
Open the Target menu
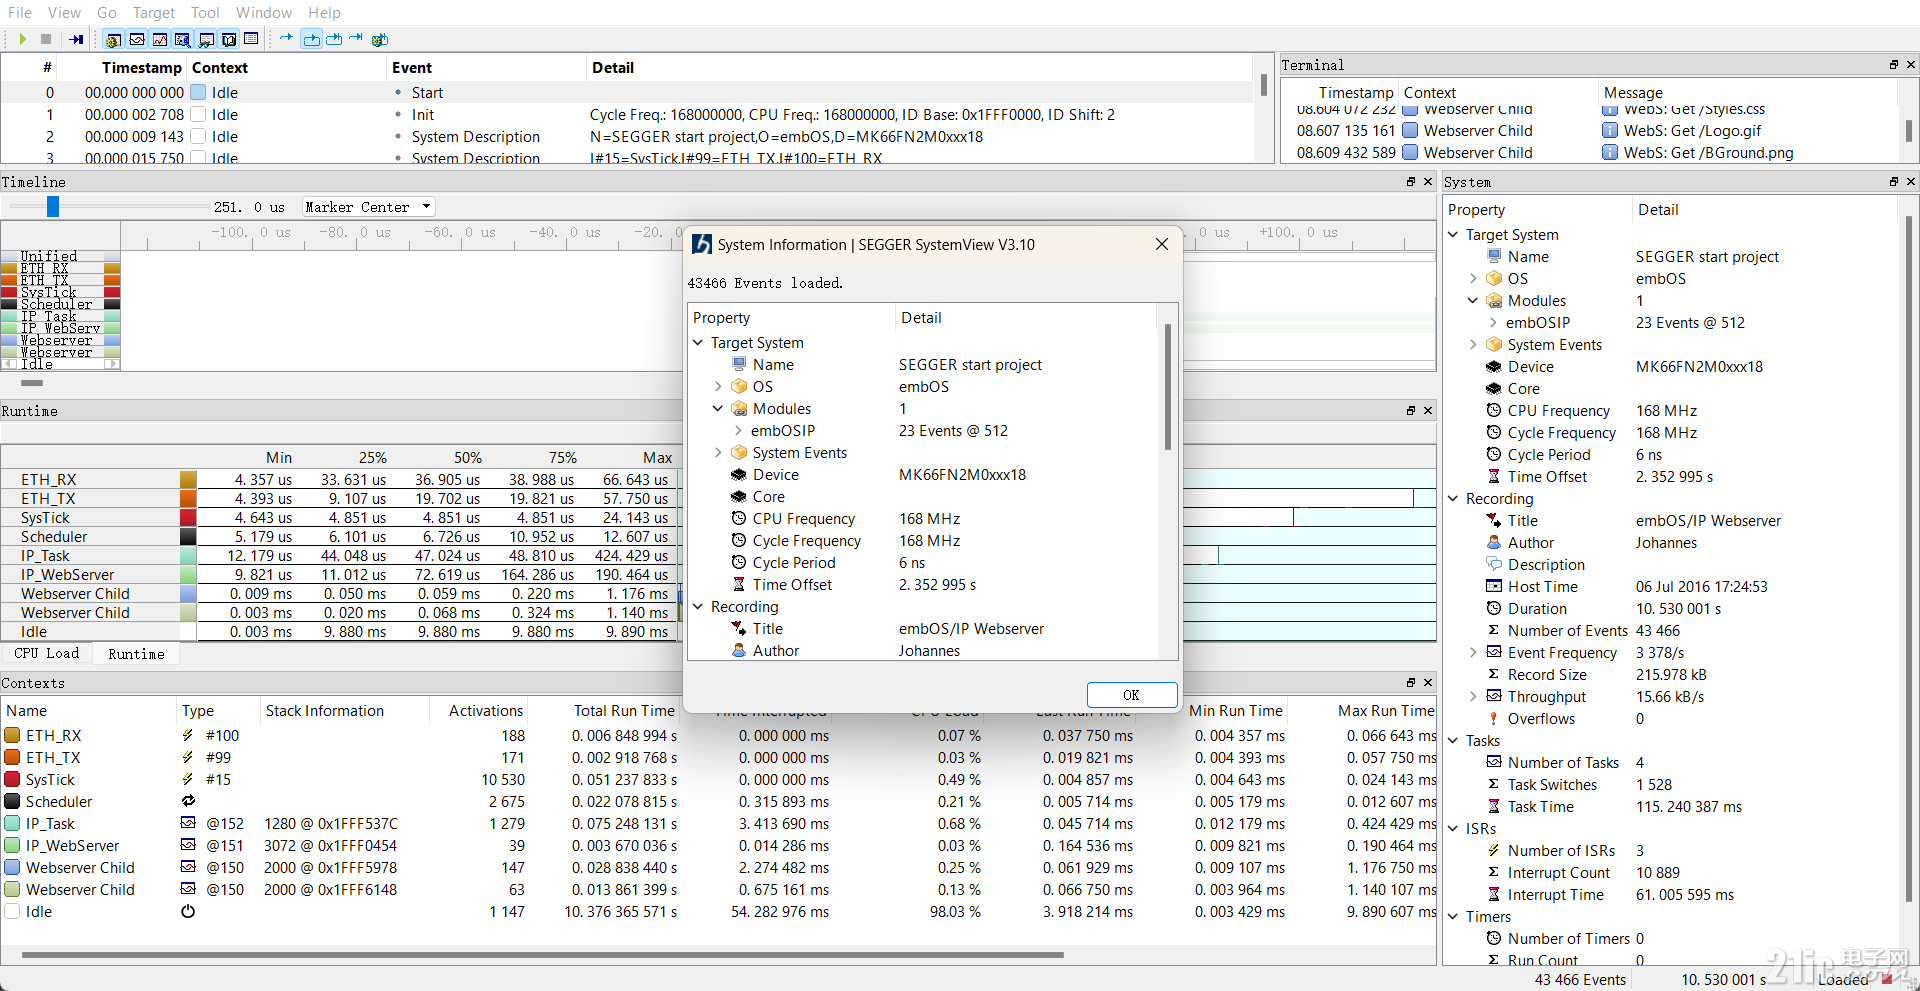click(153, 12)
